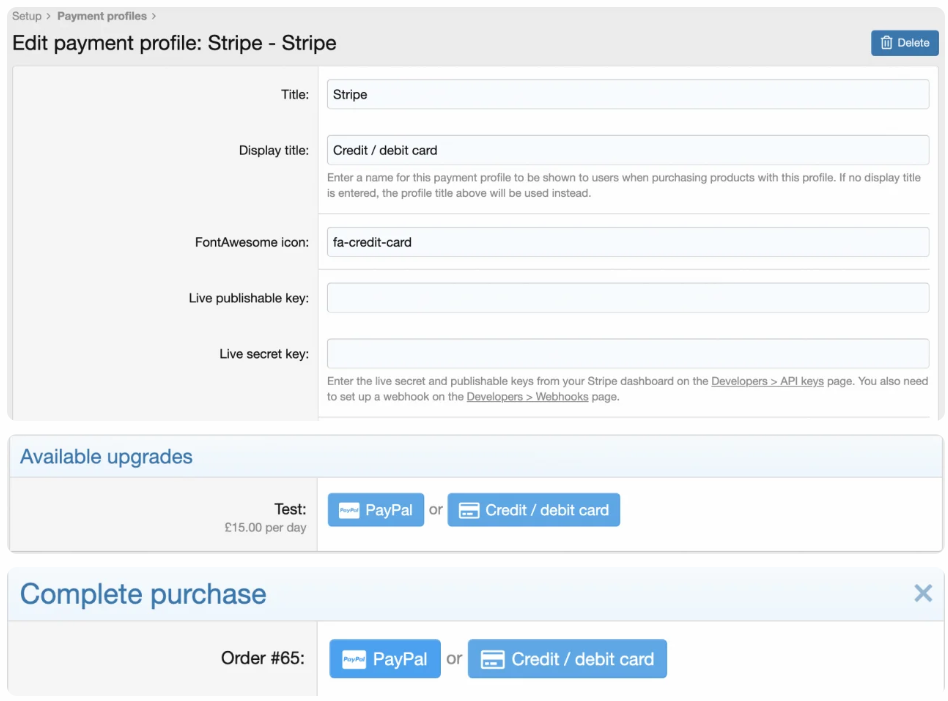948x701 pixels.
Task: Click the 'Complete purchase' heading text
Action: pos(143,594)
